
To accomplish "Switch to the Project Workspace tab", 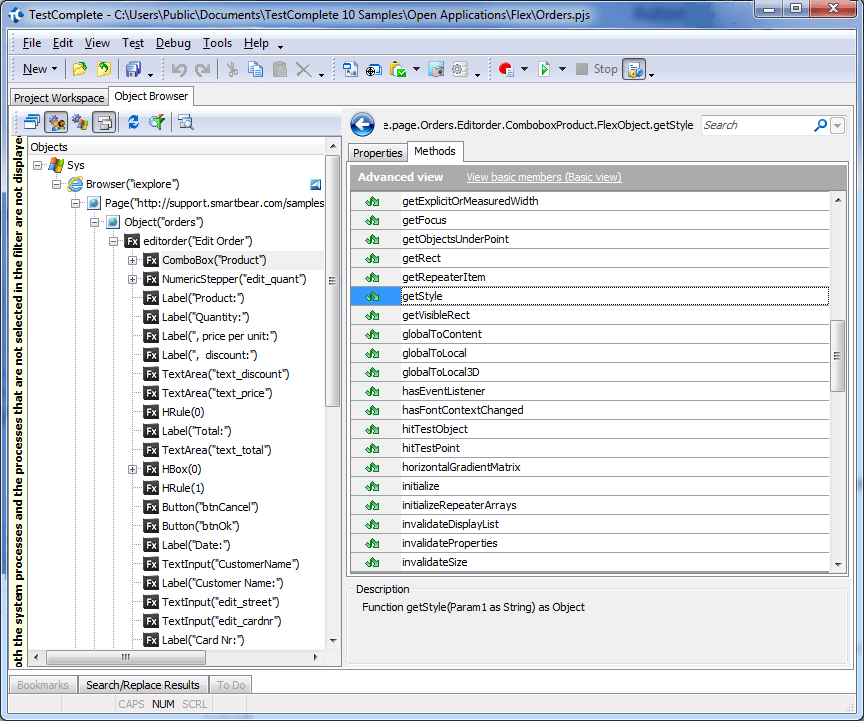I will (58, 97).
